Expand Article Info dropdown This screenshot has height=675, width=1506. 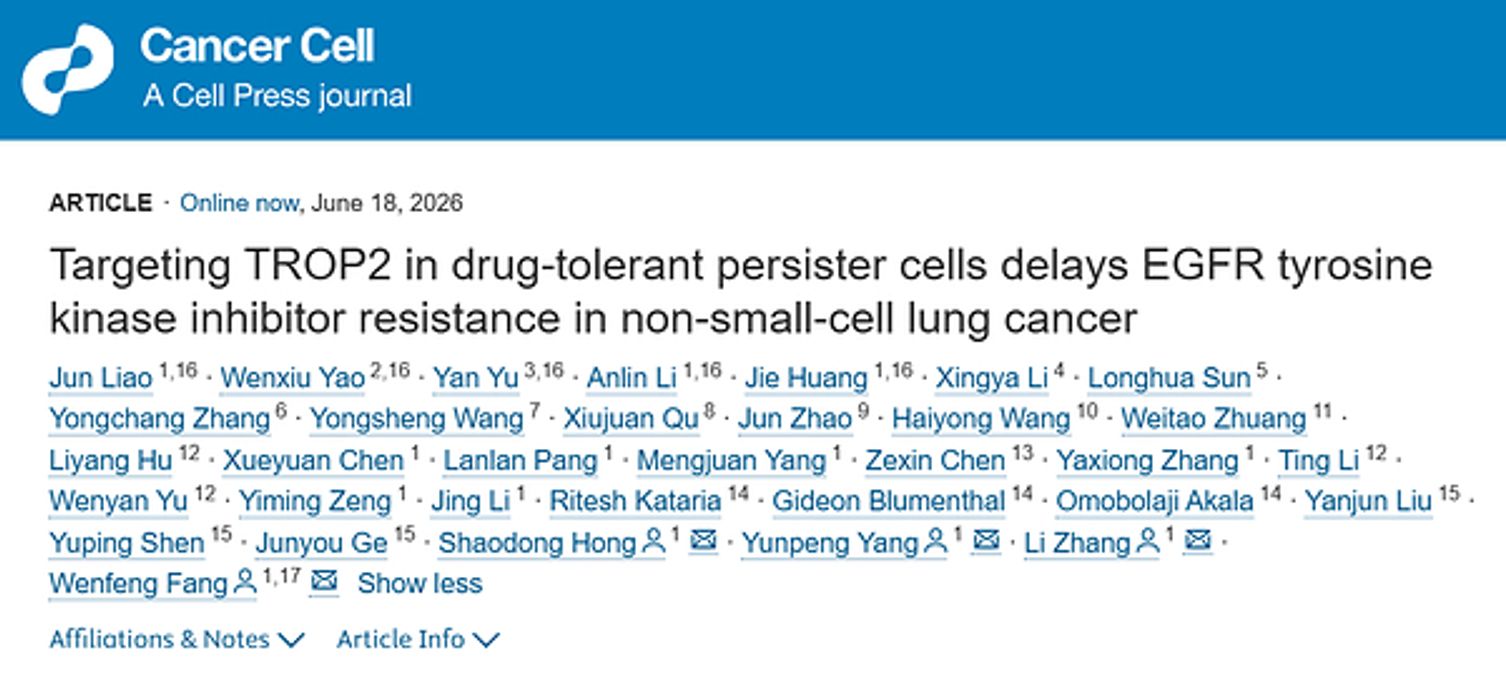(x=417, y=639)
